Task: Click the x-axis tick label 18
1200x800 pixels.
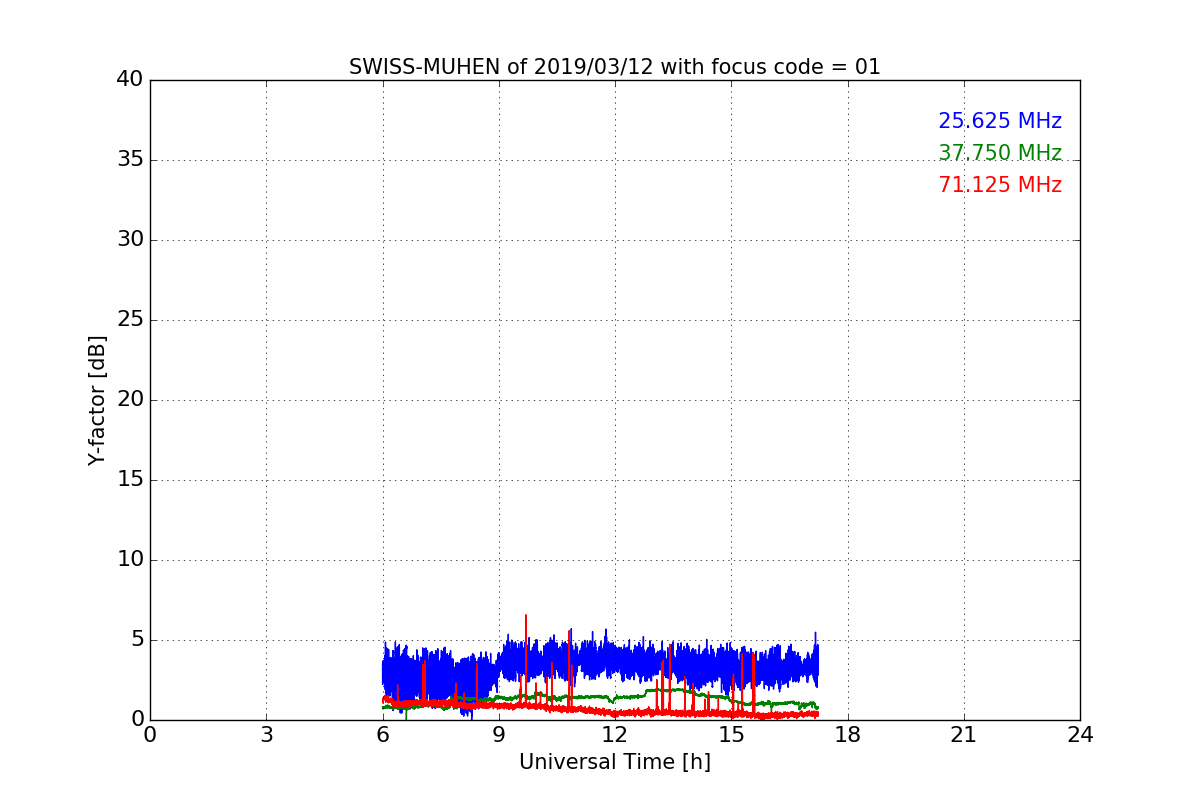Action: click(847, 735)
